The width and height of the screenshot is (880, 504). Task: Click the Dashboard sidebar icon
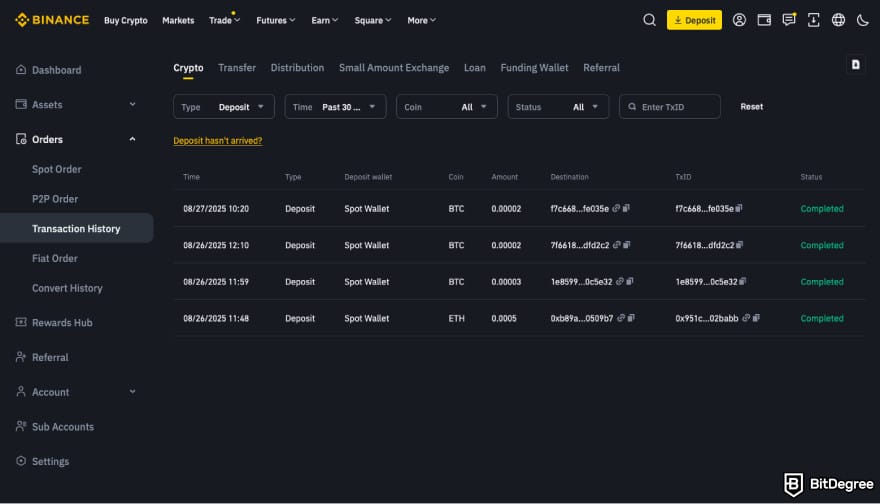point(21,70)
